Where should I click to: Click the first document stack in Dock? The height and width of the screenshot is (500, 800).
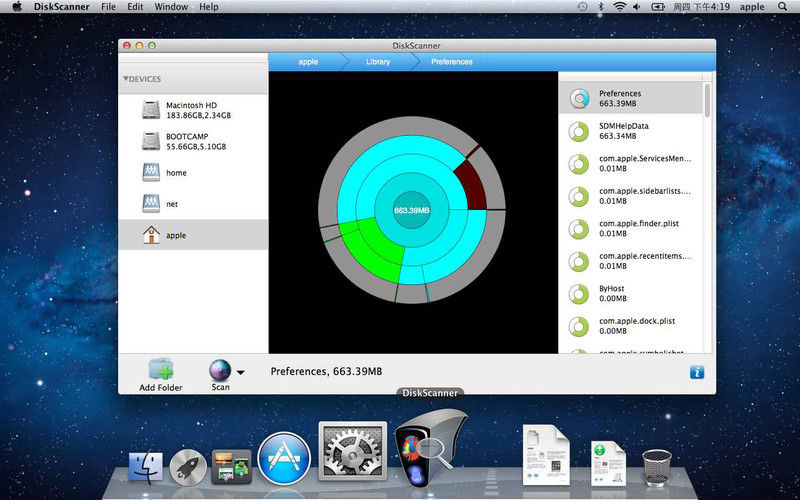pos(546,455)
